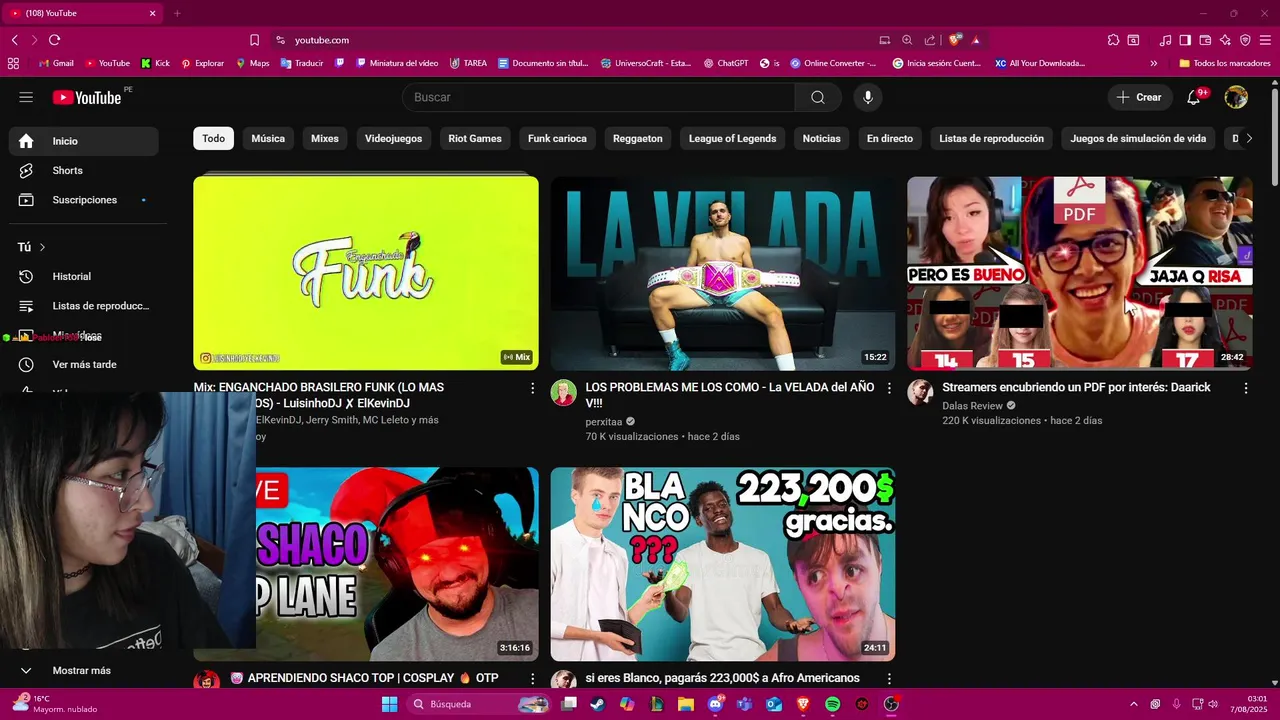Open the Shaco Top Lane thumbnail

coord(397,564)
